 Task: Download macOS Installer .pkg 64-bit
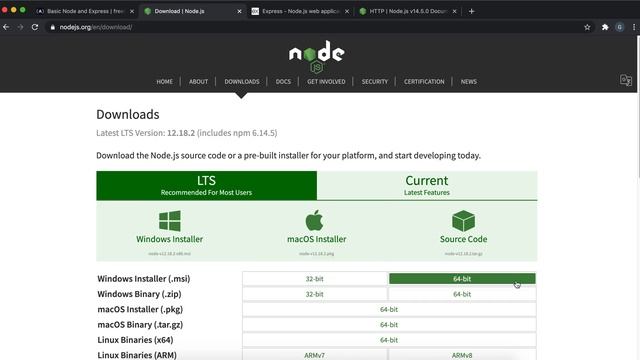tap(389, 309)
